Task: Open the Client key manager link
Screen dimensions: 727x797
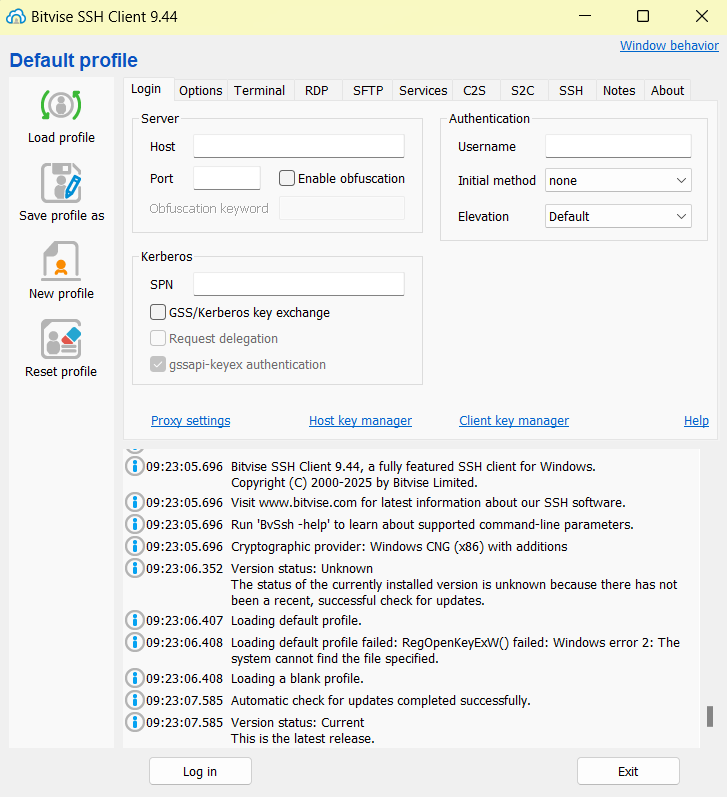Action: pyautogui.click(x=514, y=421)
